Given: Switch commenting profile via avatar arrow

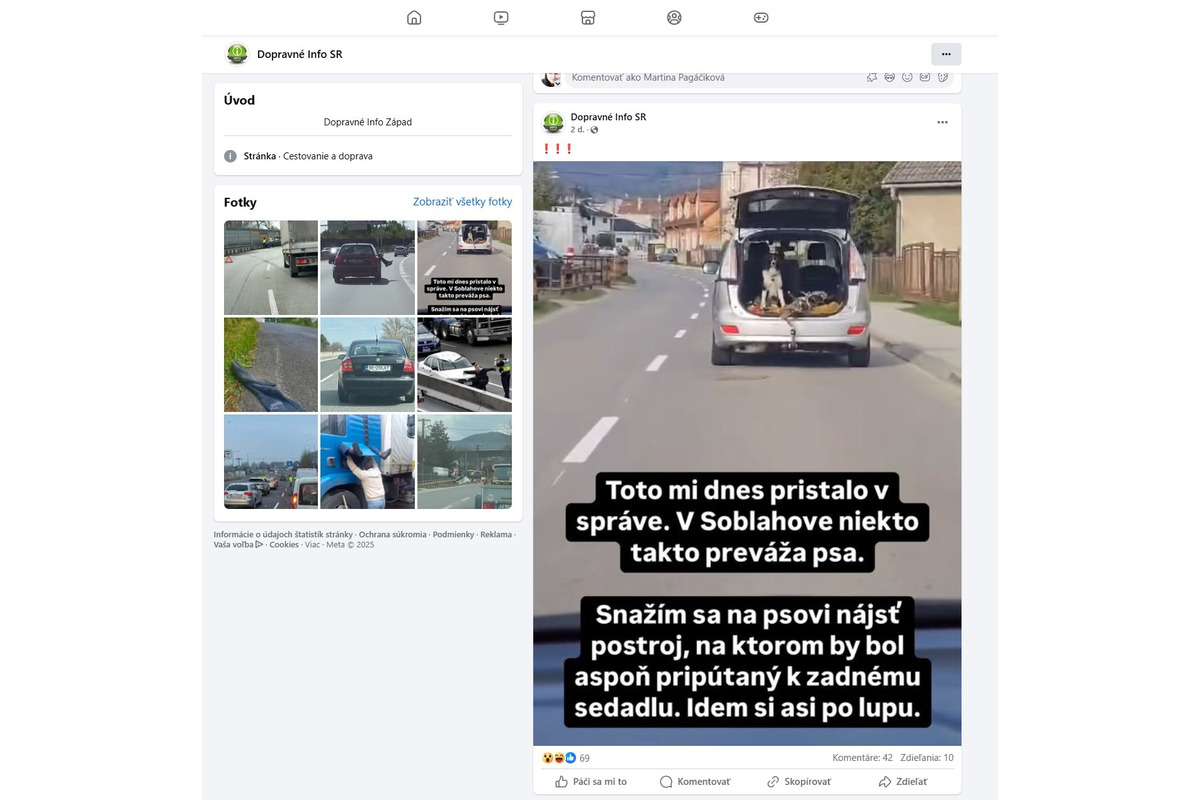Looking at the screenshot, I should tap(558, 84).
